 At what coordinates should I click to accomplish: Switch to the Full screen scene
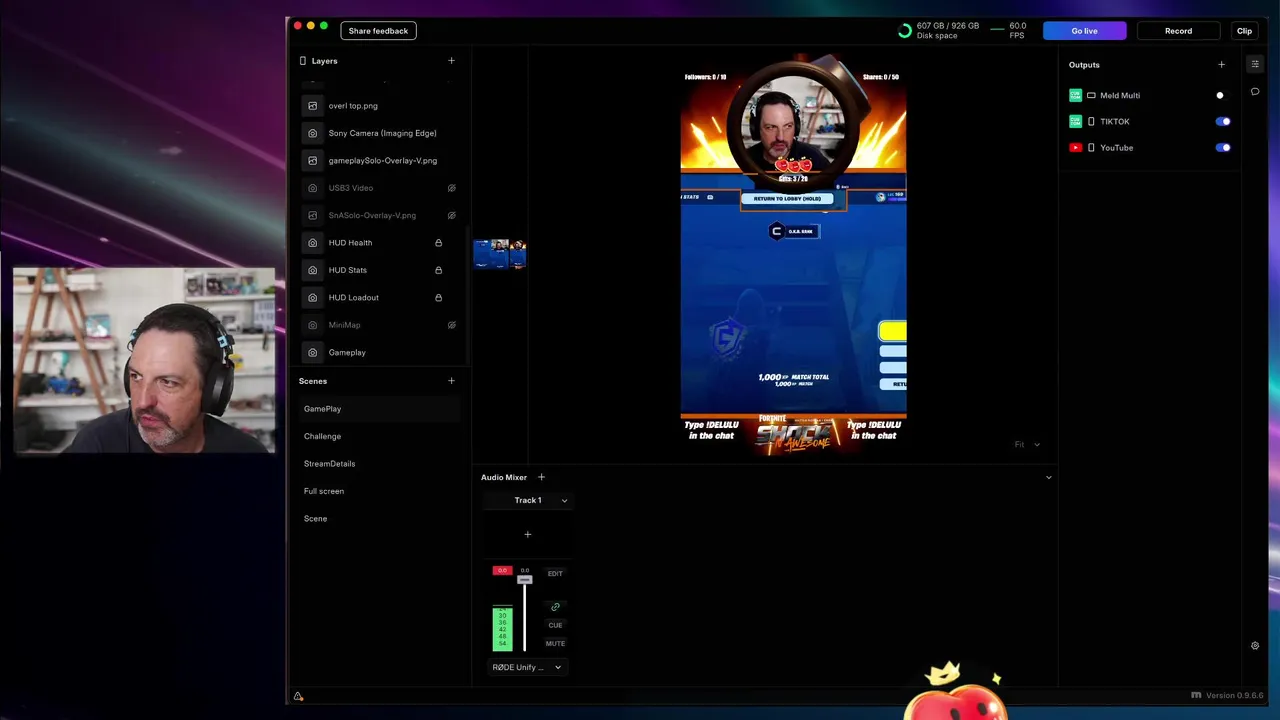(379, 491)
